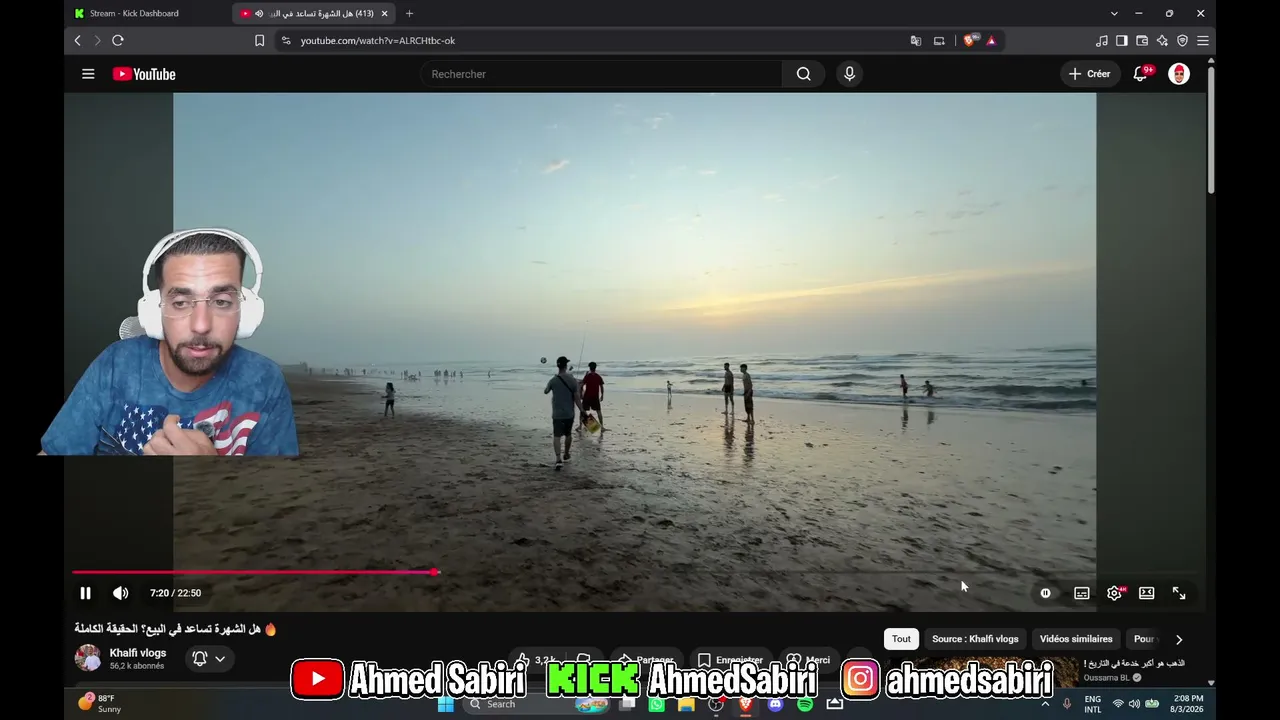
Task: Mute the YouTube tab via audio icon
Action: 259,13
